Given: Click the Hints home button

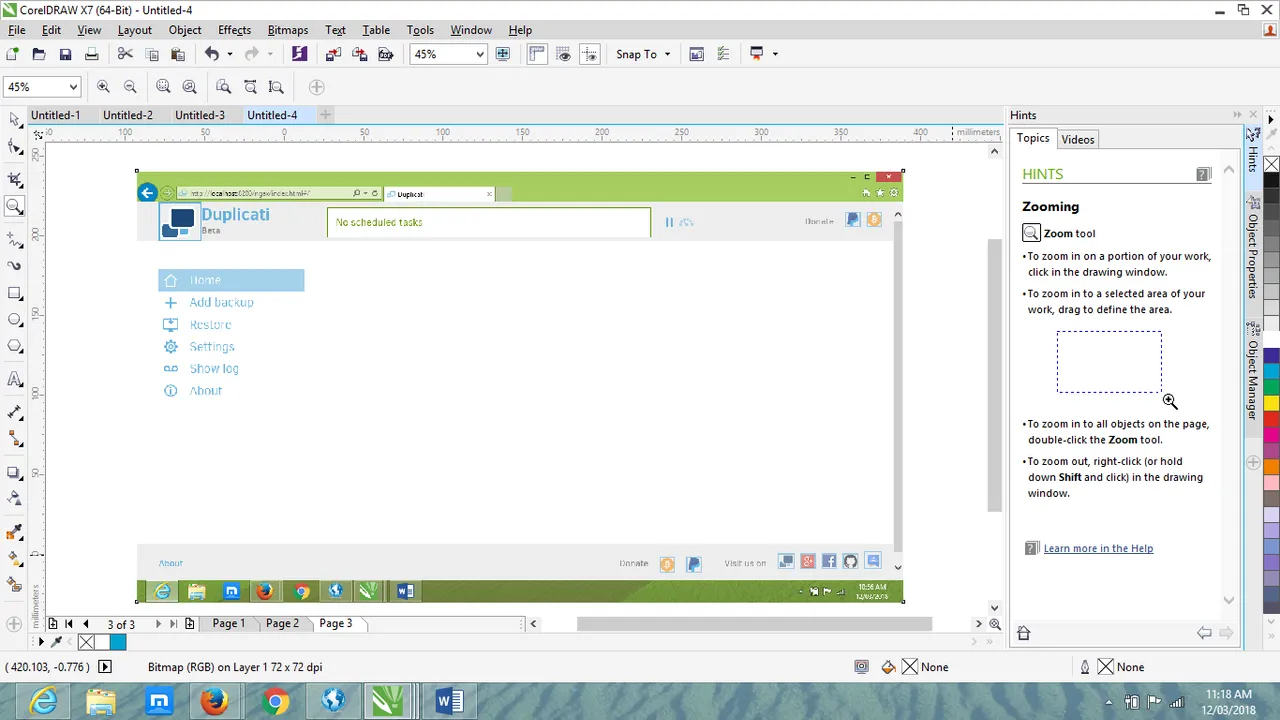Looking at the screenshot, I should coord(1023,633).
